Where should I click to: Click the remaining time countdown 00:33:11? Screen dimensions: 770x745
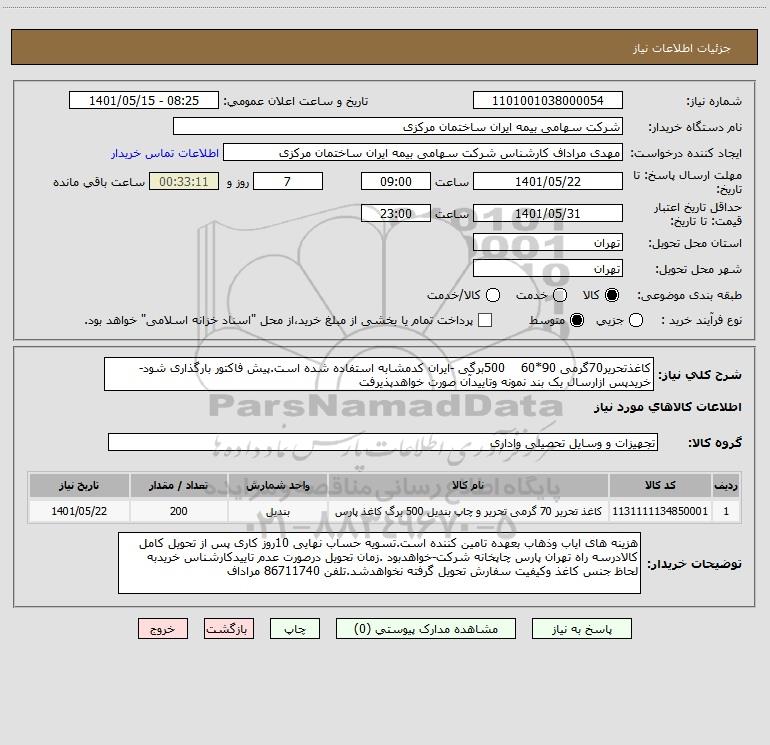pos(184,182)
